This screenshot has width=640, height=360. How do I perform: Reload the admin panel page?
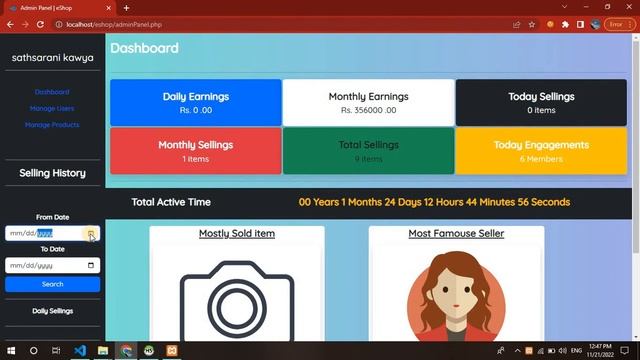pyautogui.click(x=40, y=24)
